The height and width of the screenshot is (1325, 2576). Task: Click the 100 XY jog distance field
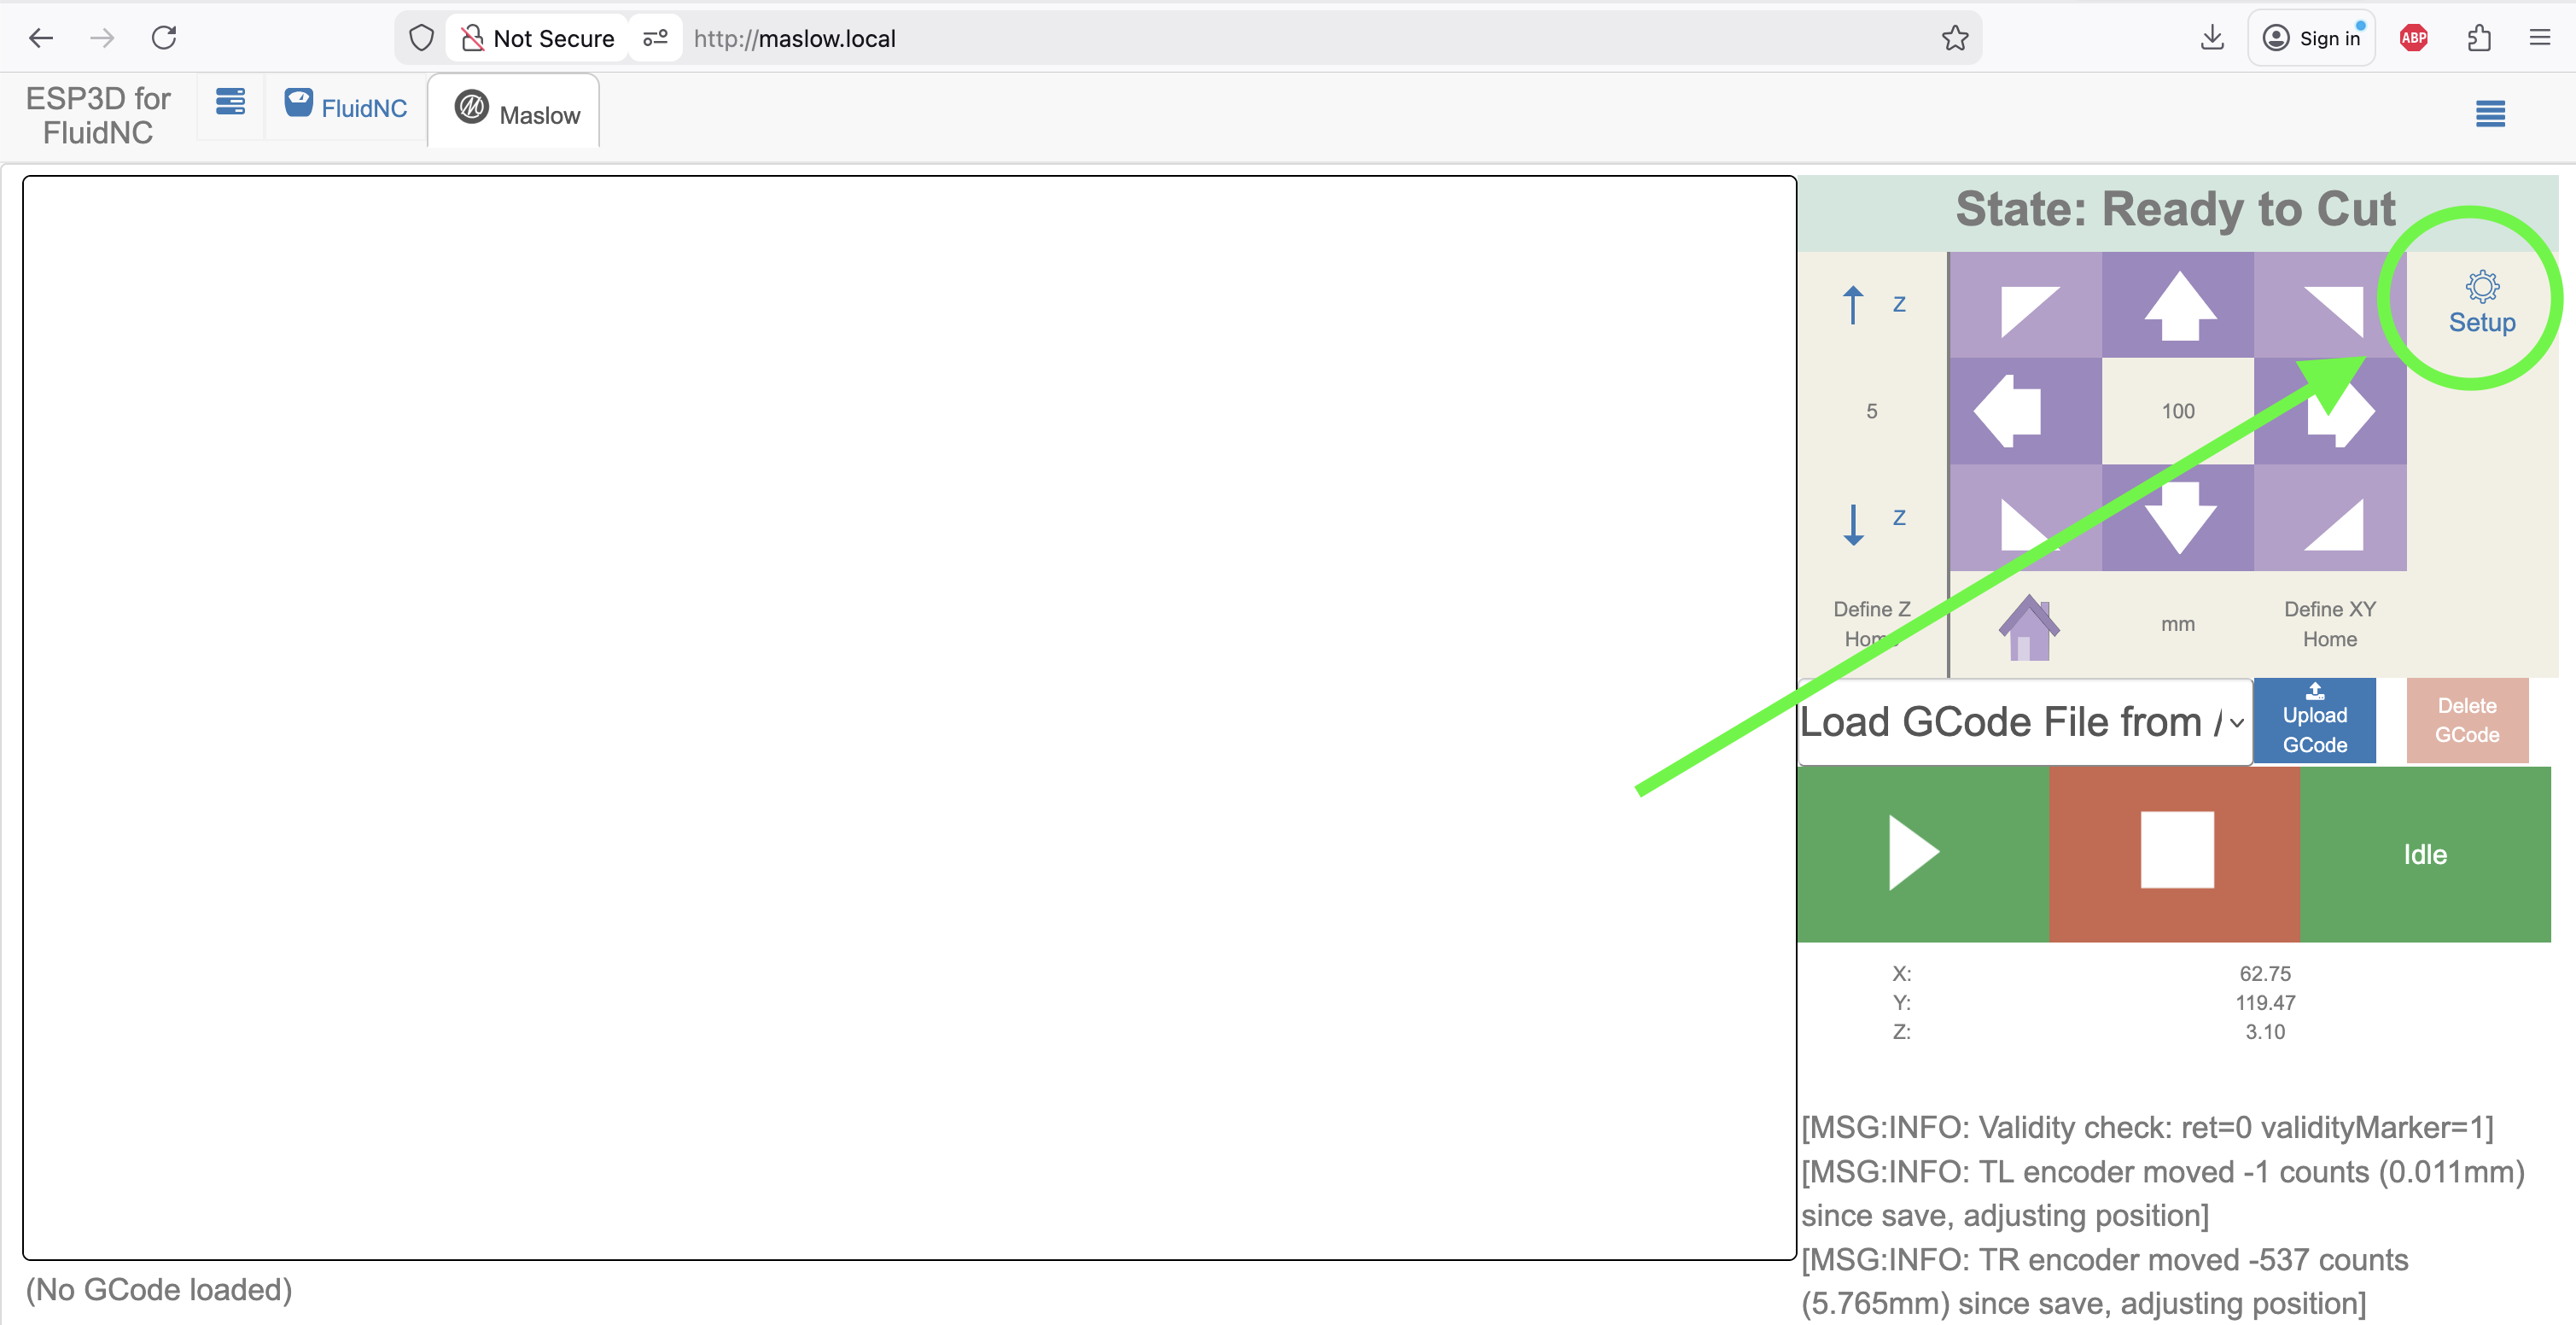pyautogui.click(x=2177, y=411)
